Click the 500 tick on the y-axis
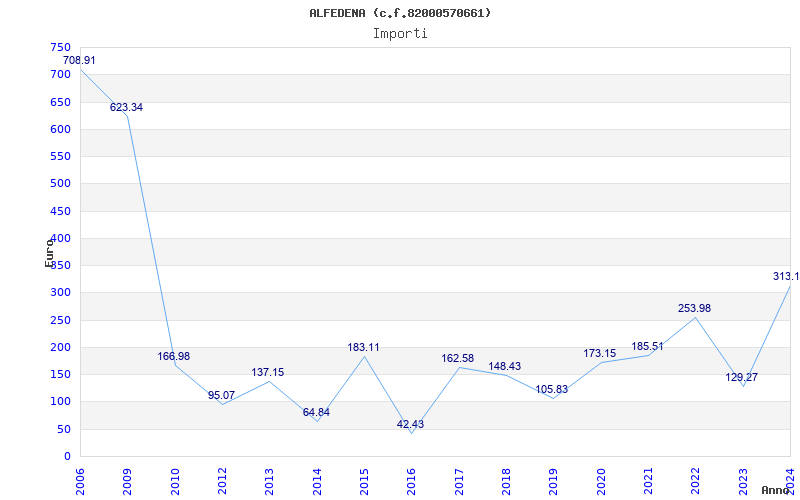This screenshot has width=800, height=500. pyautogui.click(x=60, y=184)
